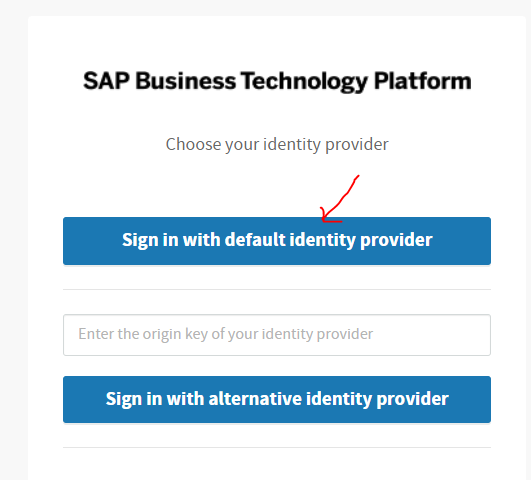Click the red hand-drawn arrow annotation
The height and width of the screenshot is (480, 531).
point(340,199)
